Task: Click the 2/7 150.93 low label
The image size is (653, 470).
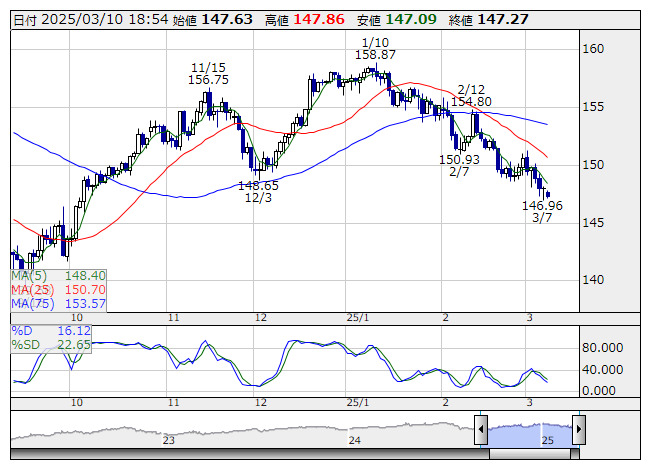Action: [459, 165]
